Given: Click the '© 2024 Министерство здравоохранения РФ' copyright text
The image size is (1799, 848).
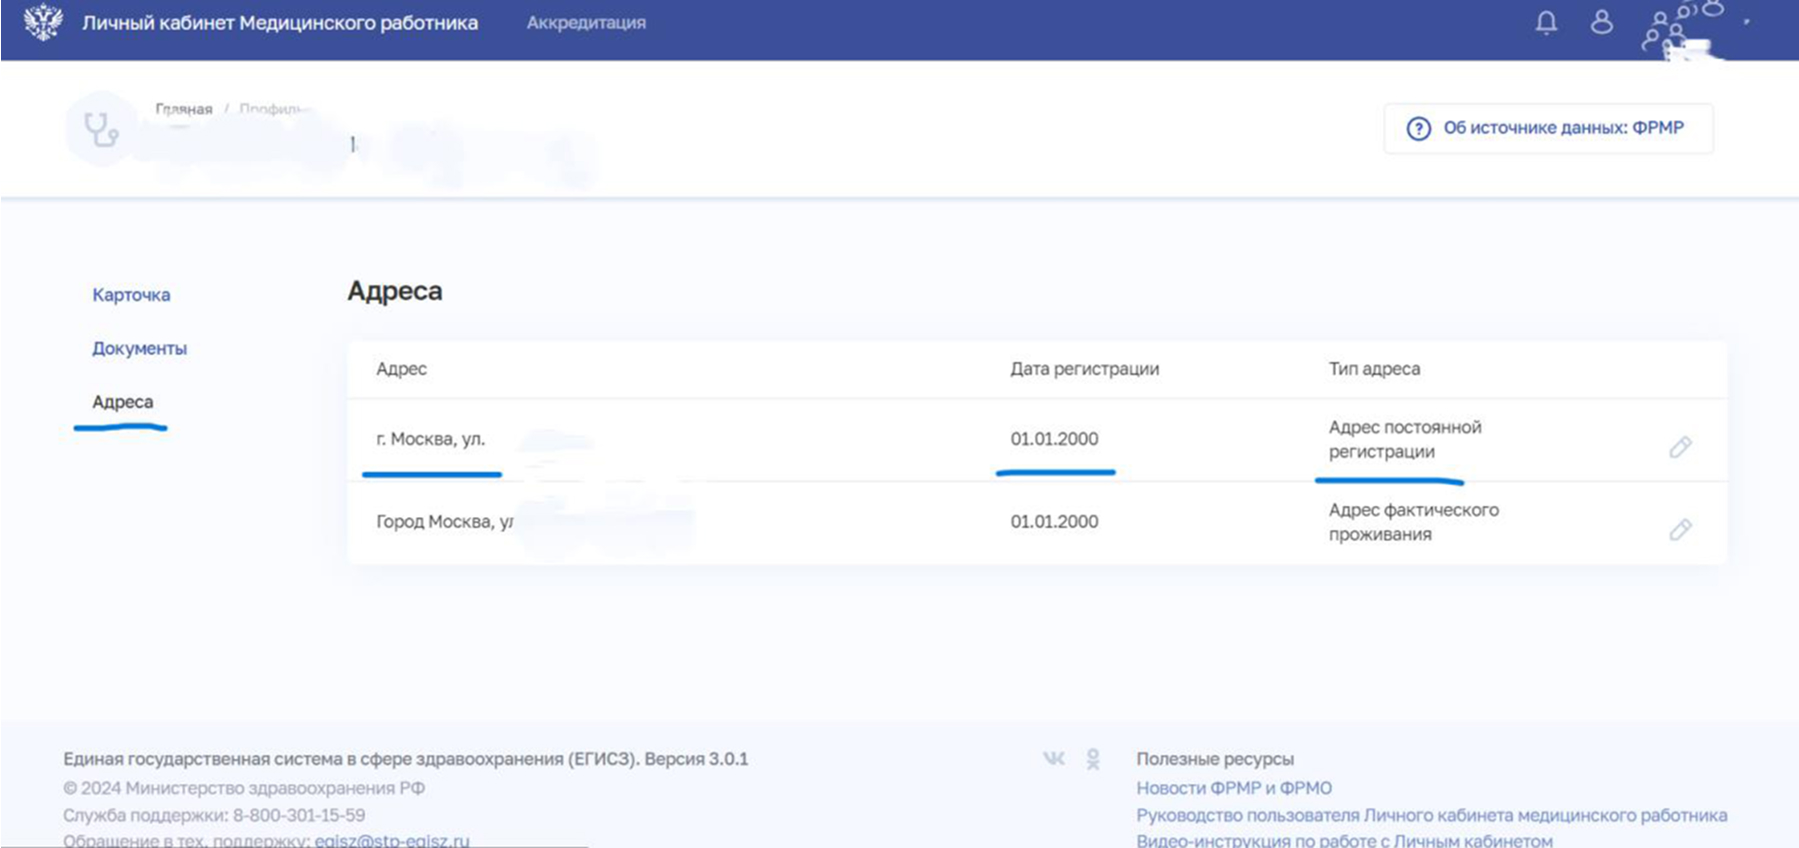Looking at the screenshot, I should pyautogui.click(x=244, y=788).
